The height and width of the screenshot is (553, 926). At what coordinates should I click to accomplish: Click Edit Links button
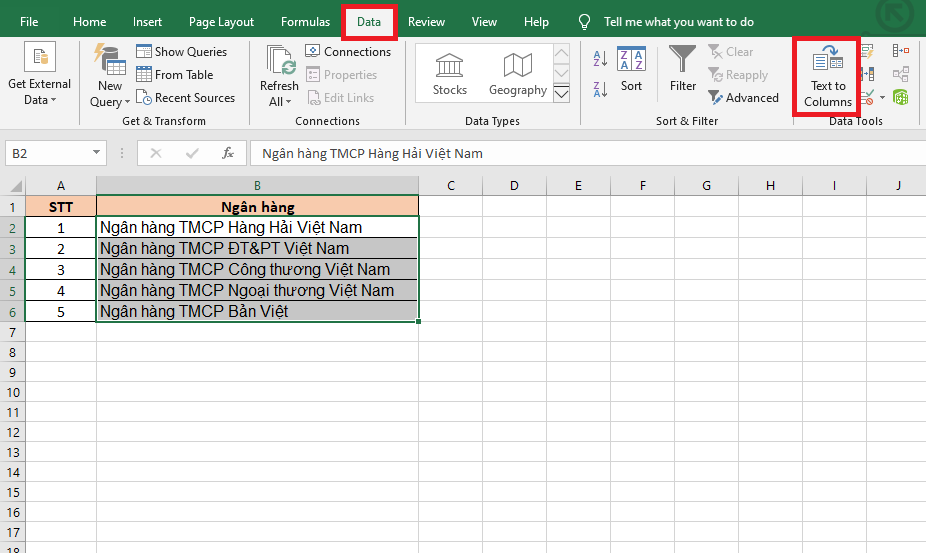[341, 97]
